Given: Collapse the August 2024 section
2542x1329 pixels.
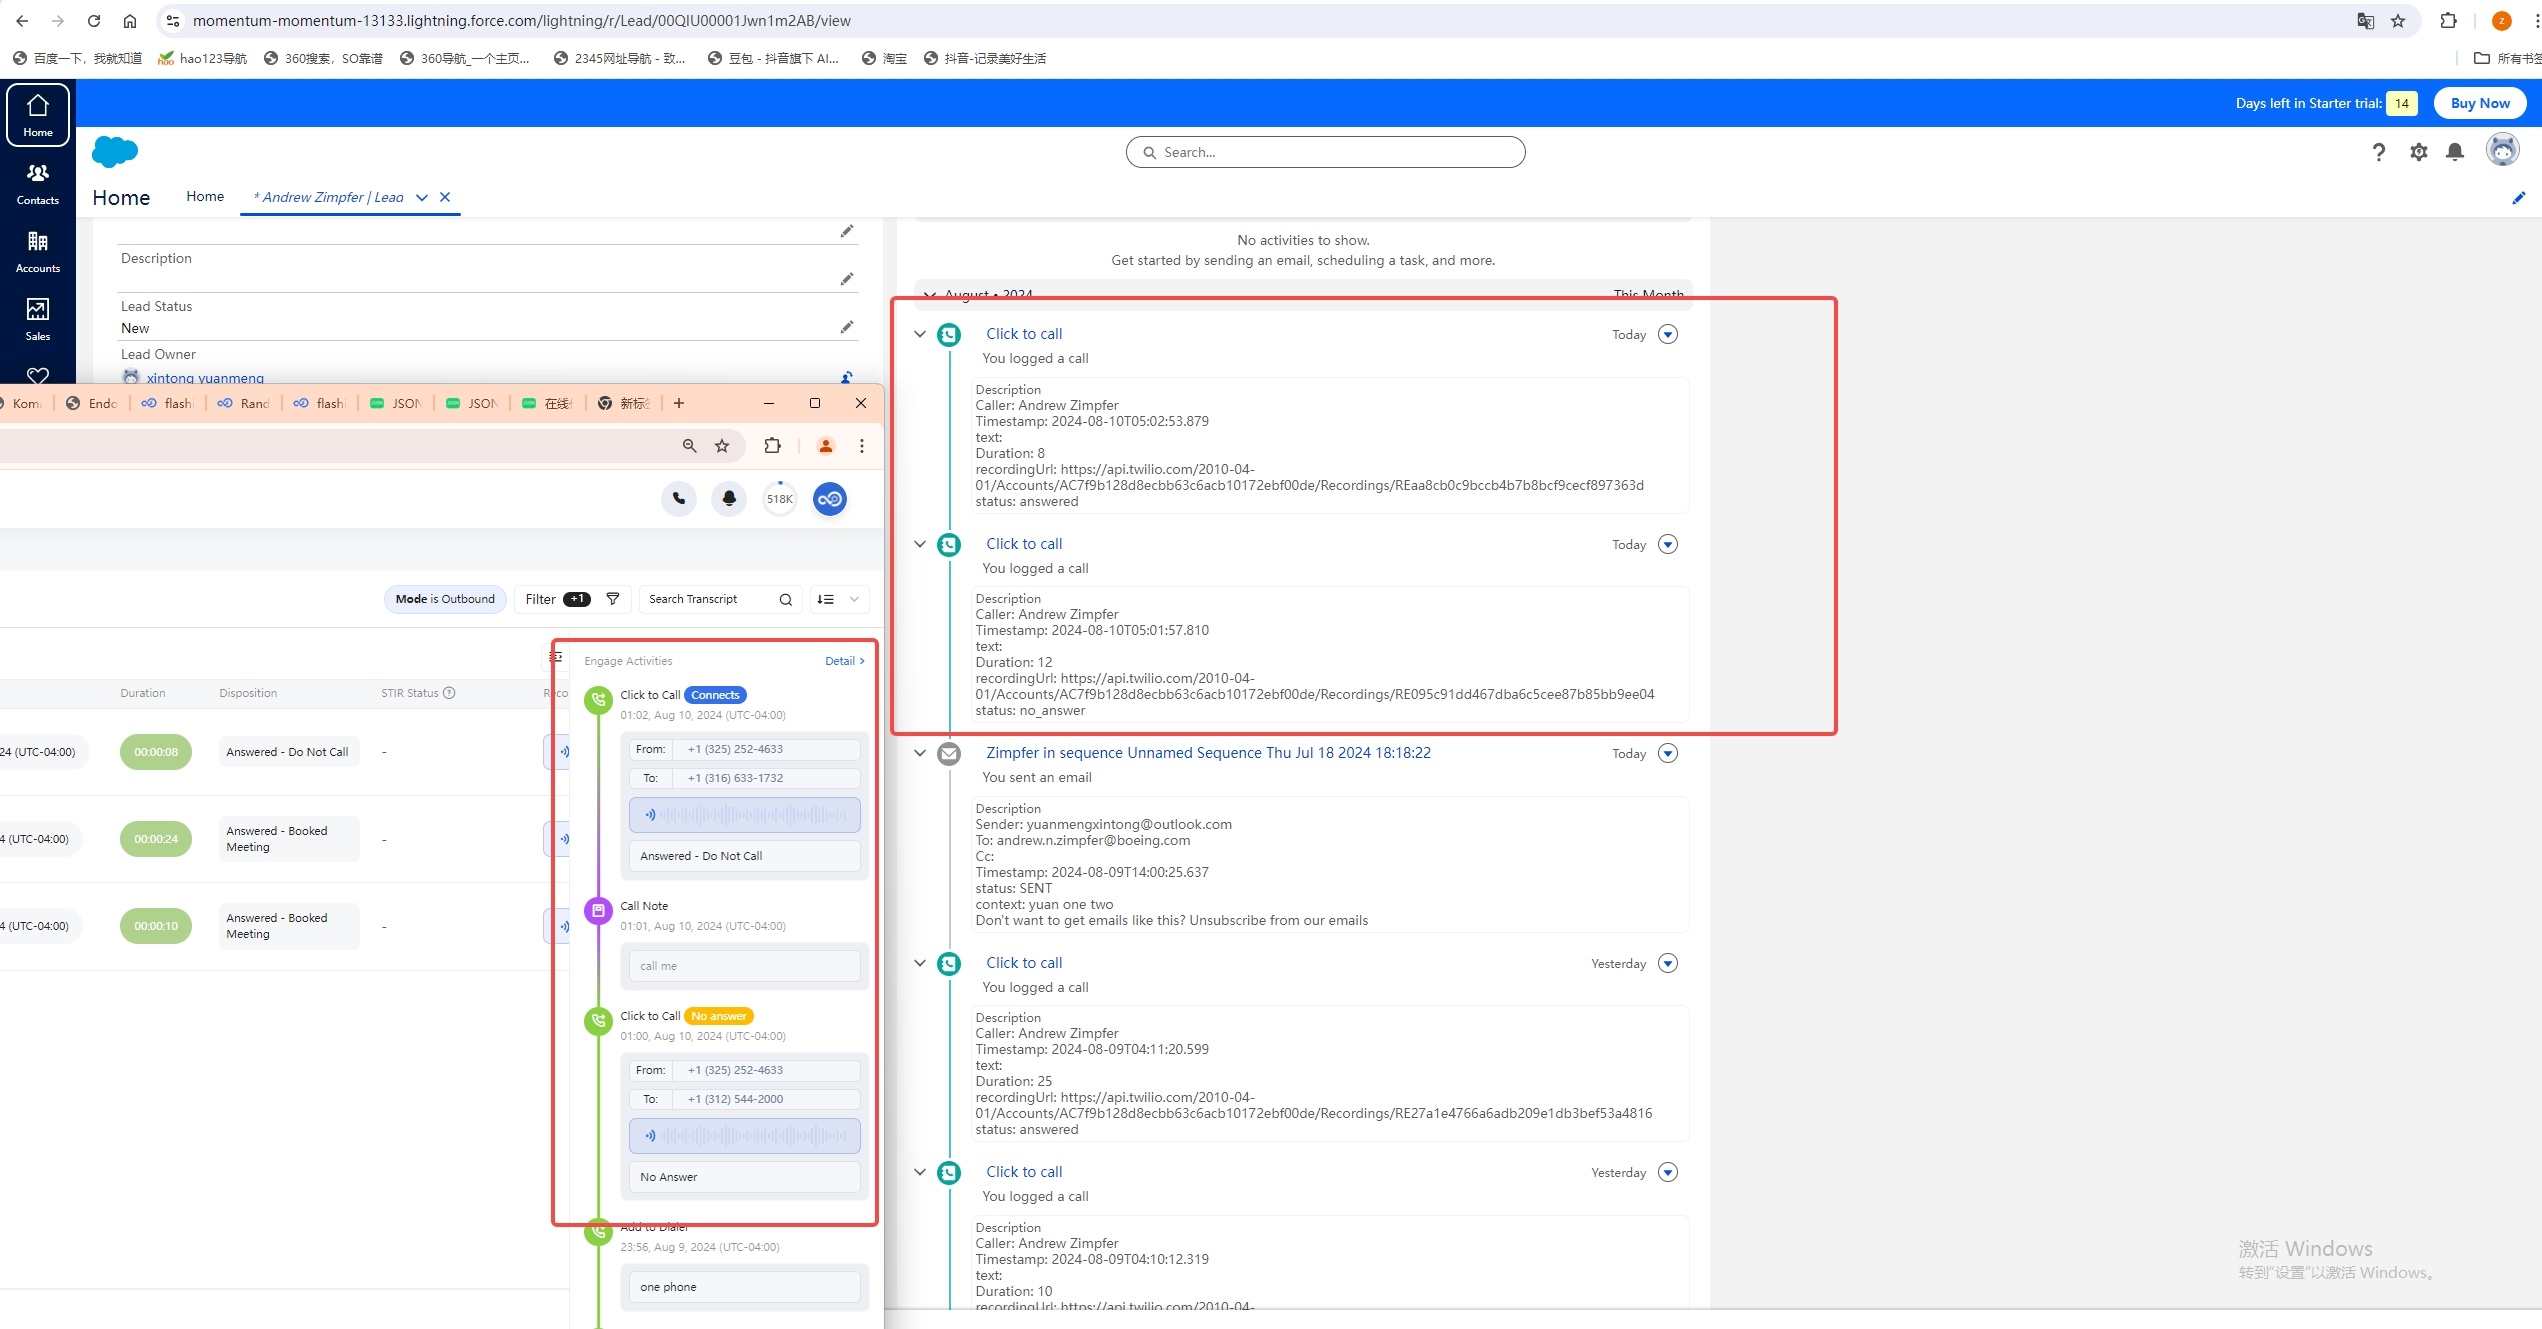Looking at the screenshot, I should (x=930, y=295).
